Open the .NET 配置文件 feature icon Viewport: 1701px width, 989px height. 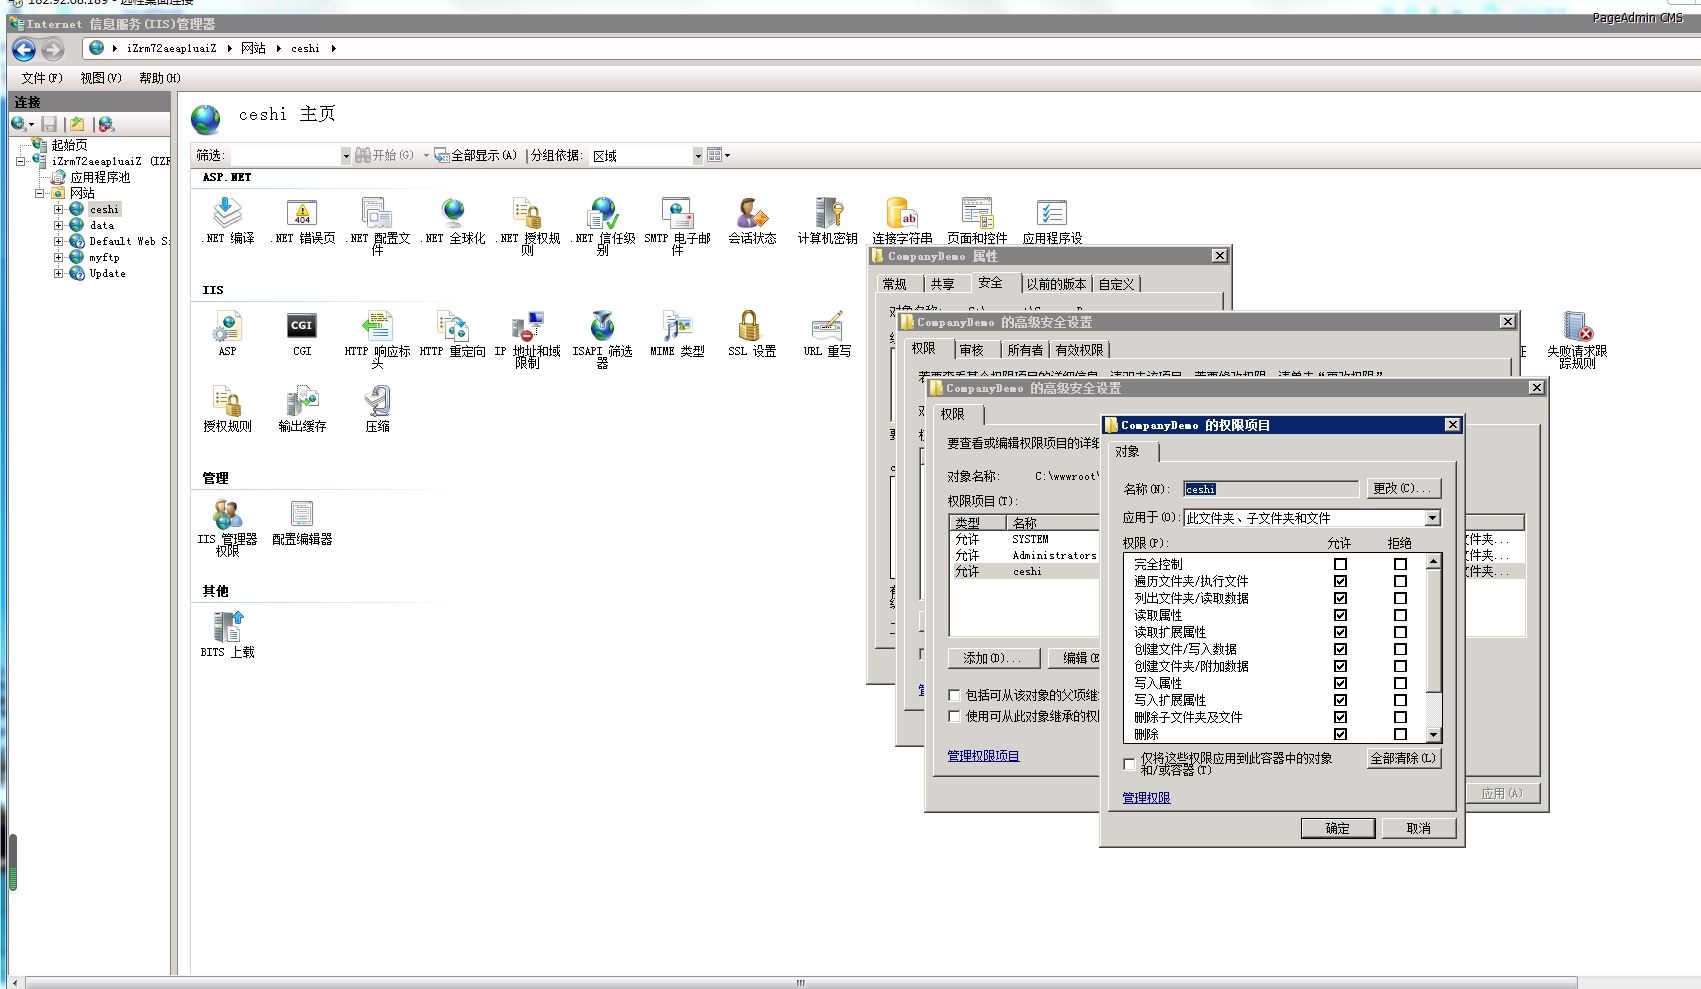point(377,213)
